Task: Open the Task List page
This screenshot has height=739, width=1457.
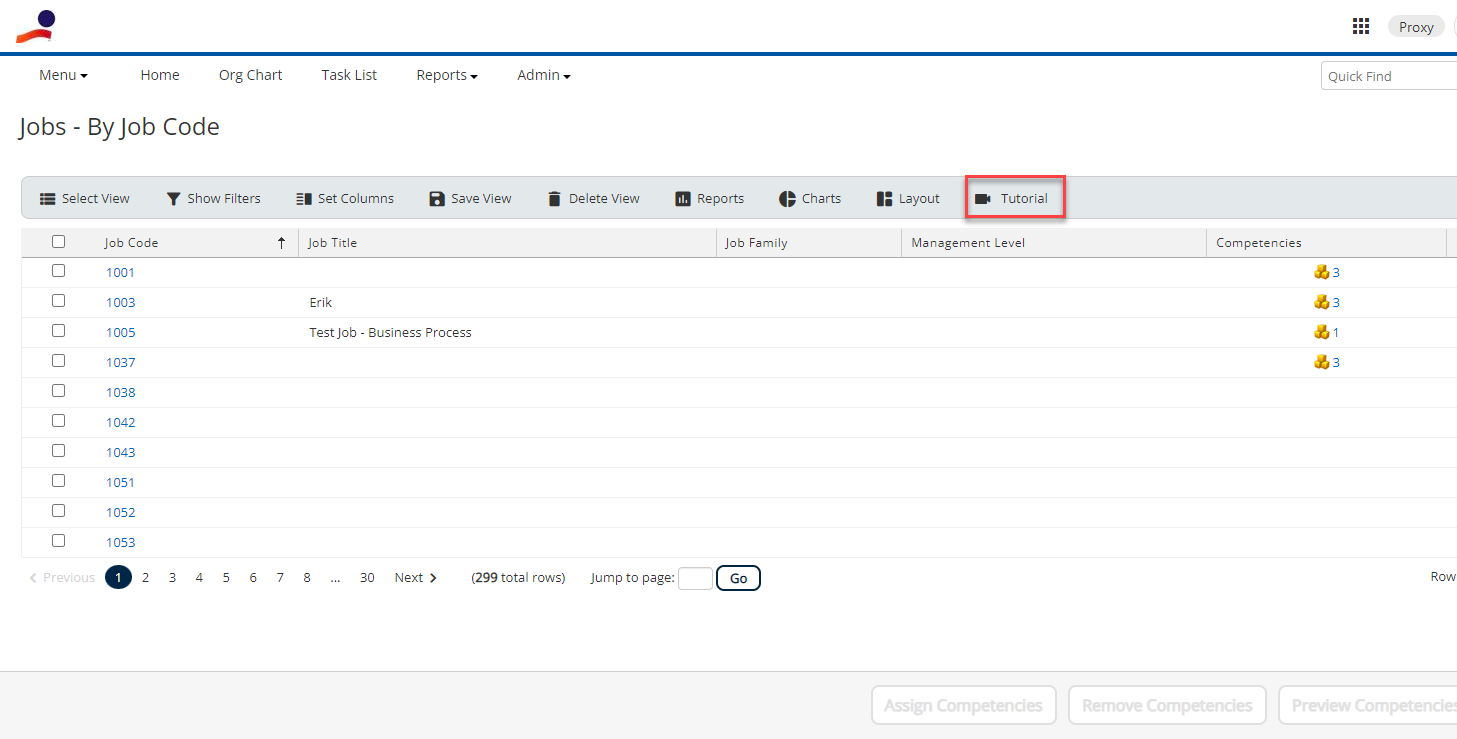Action: pos(349,75)
